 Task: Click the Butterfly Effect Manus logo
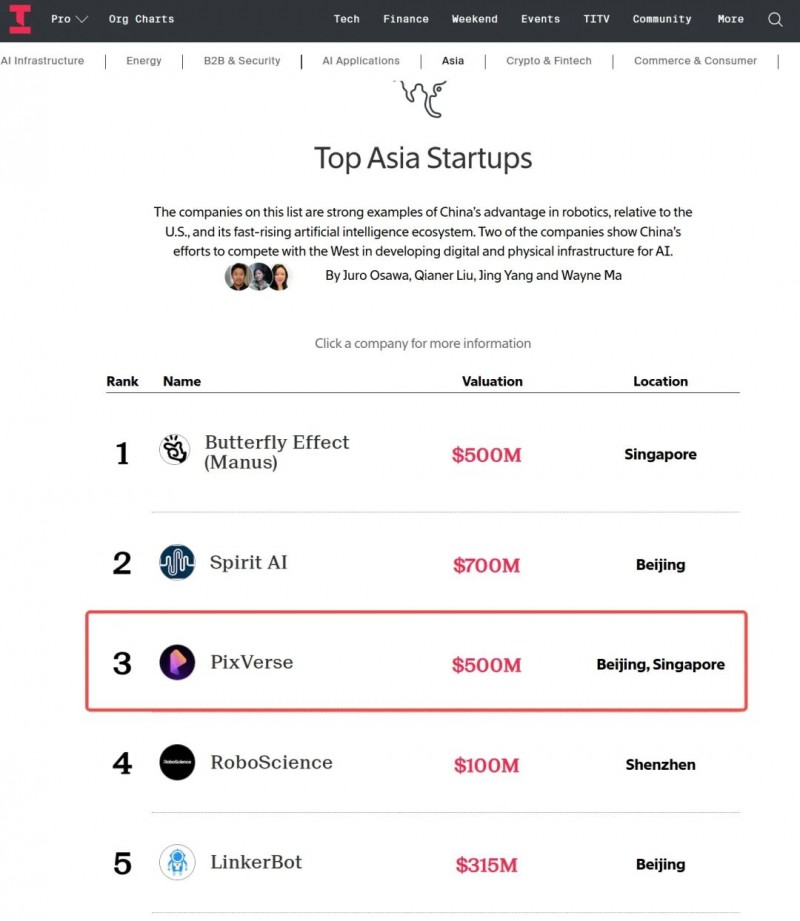click(x=175, y=450)
